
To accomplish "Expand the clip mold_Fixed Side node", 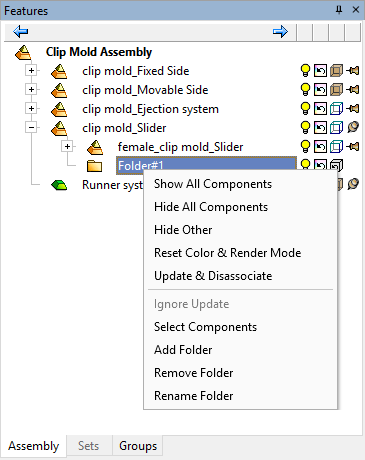I will click(x=31, y=71).
